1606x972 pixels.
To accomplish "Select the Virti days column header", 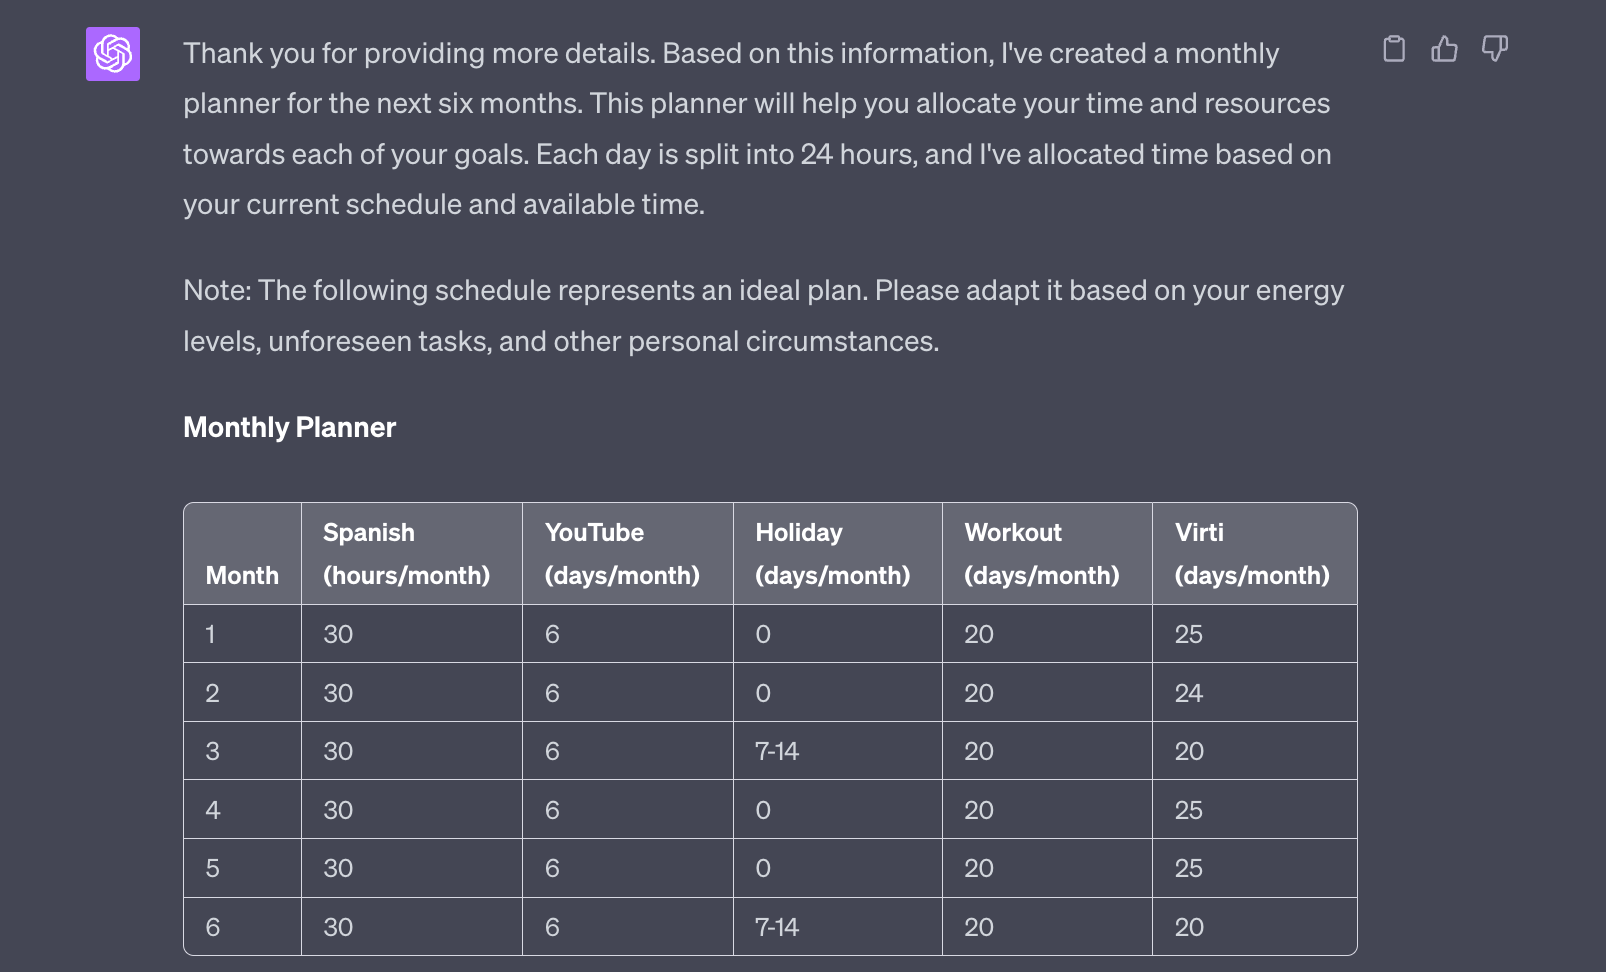I will pos(1252,553).
